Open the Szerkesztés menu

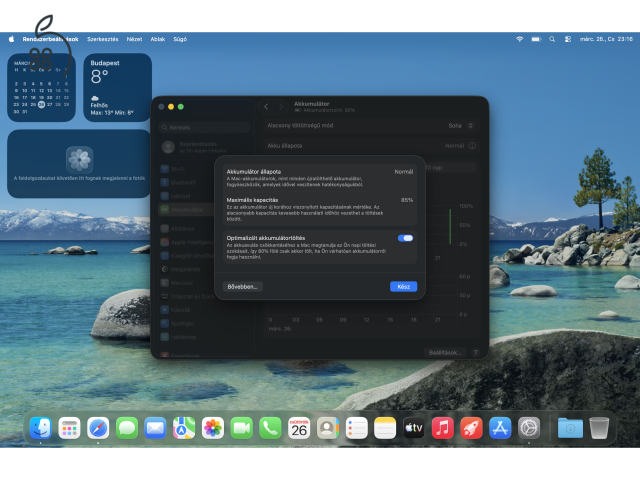coord(102,39)
